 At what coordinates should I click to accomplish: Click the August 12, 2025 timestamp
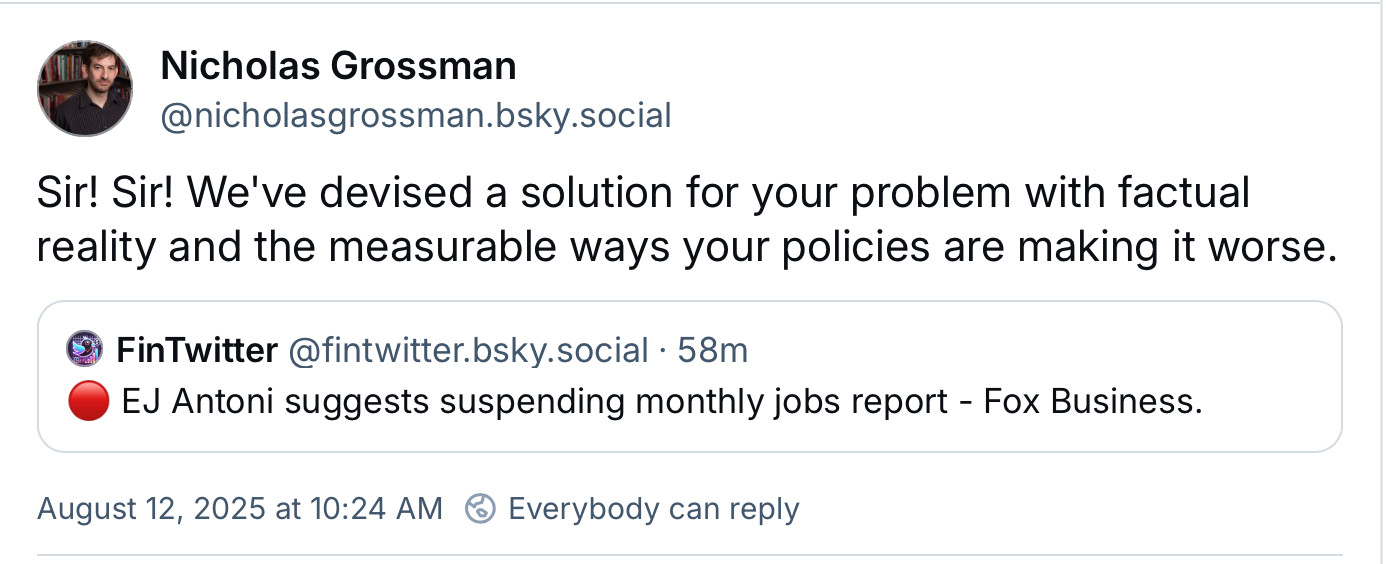point(239,508)
